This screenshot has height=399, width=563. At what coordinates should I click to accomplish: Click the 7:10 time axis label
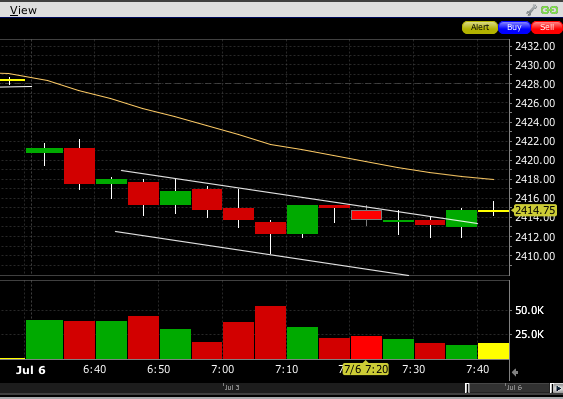coord(287,369)
